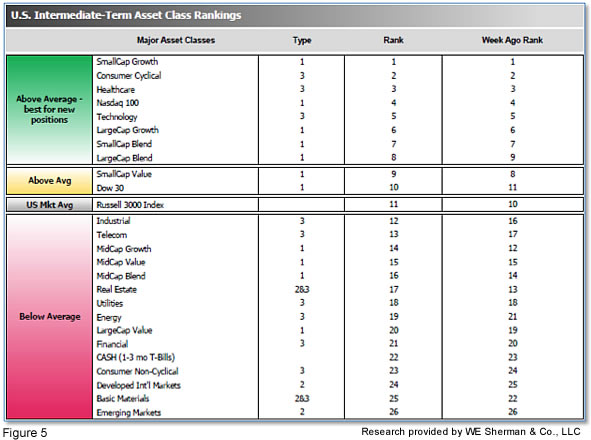Click the table title U.S. Intermediate-Term Asset Class Rankings
The image size is (591, 440).
point(126,15)
